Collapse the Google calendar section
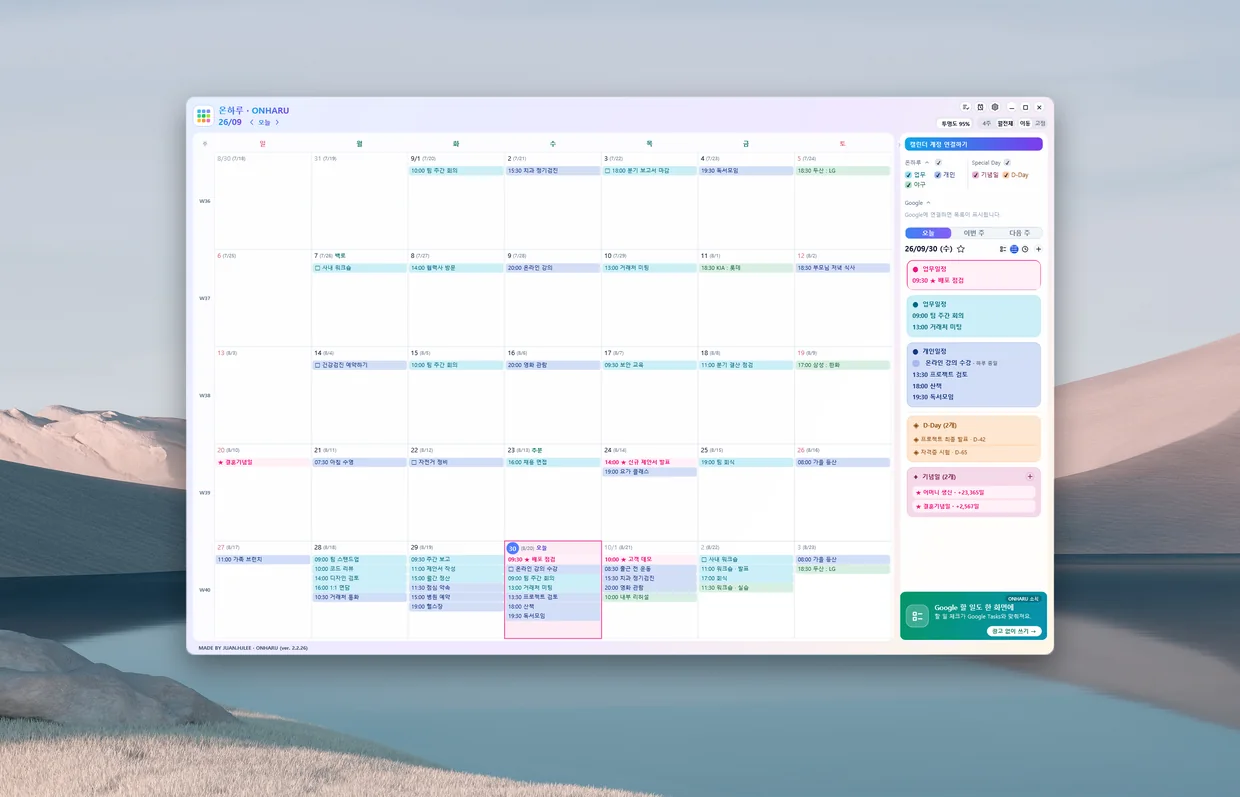The image size is (1240, 797). coord(928,203)
